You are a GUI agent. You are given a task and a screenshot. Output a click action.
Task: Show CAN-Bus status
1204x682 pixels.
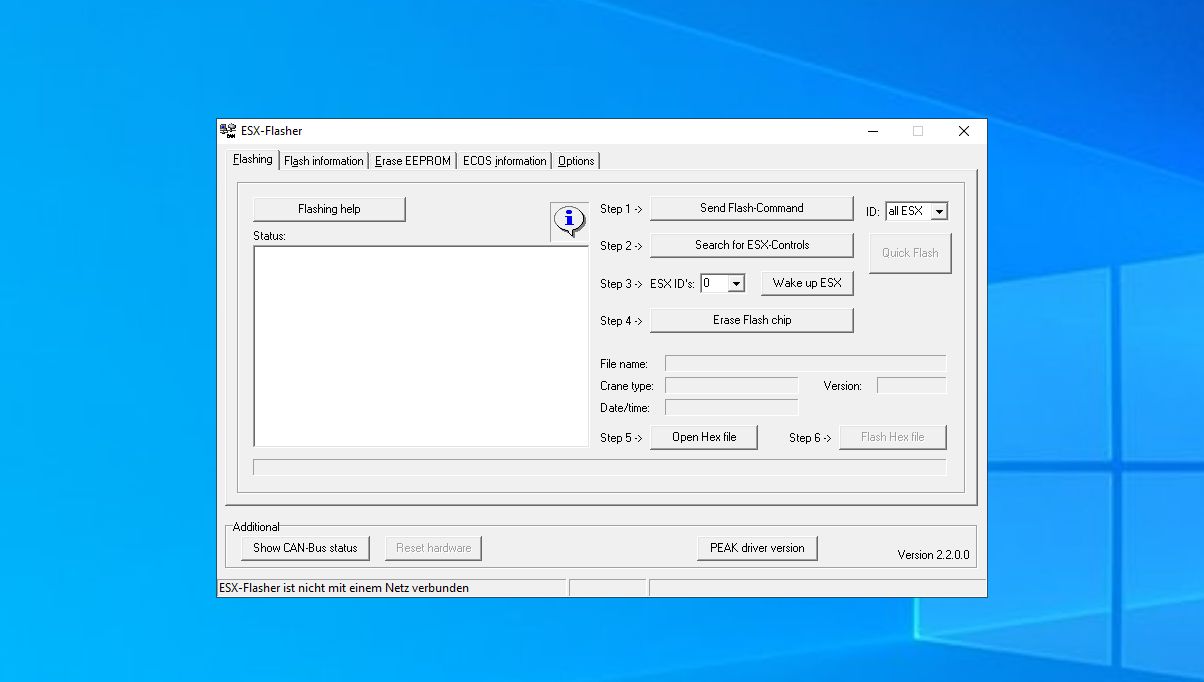(x=305, y=548)
